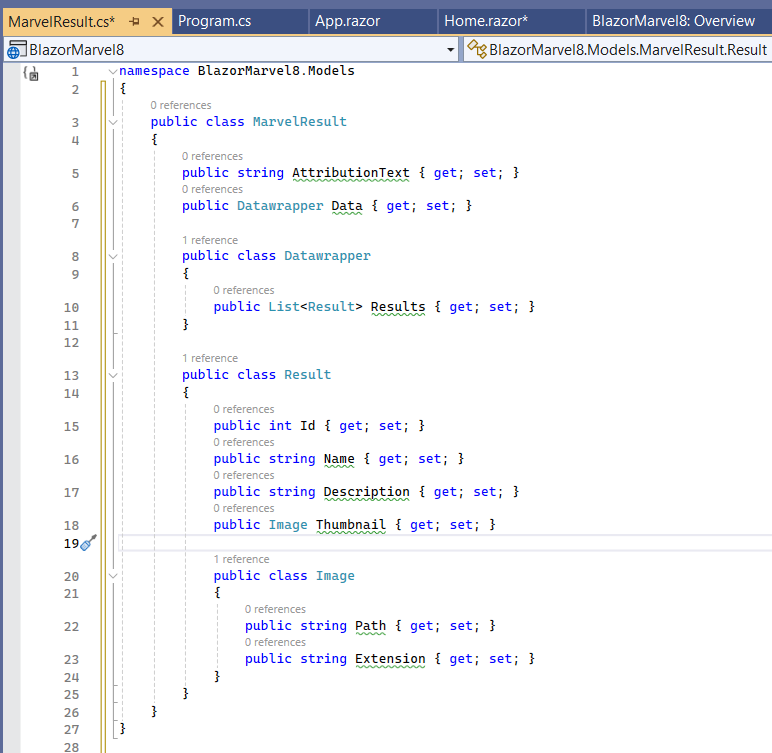Open 0 references link above Id property
This screenshot has height=753, width=772.
click(244, 409)
